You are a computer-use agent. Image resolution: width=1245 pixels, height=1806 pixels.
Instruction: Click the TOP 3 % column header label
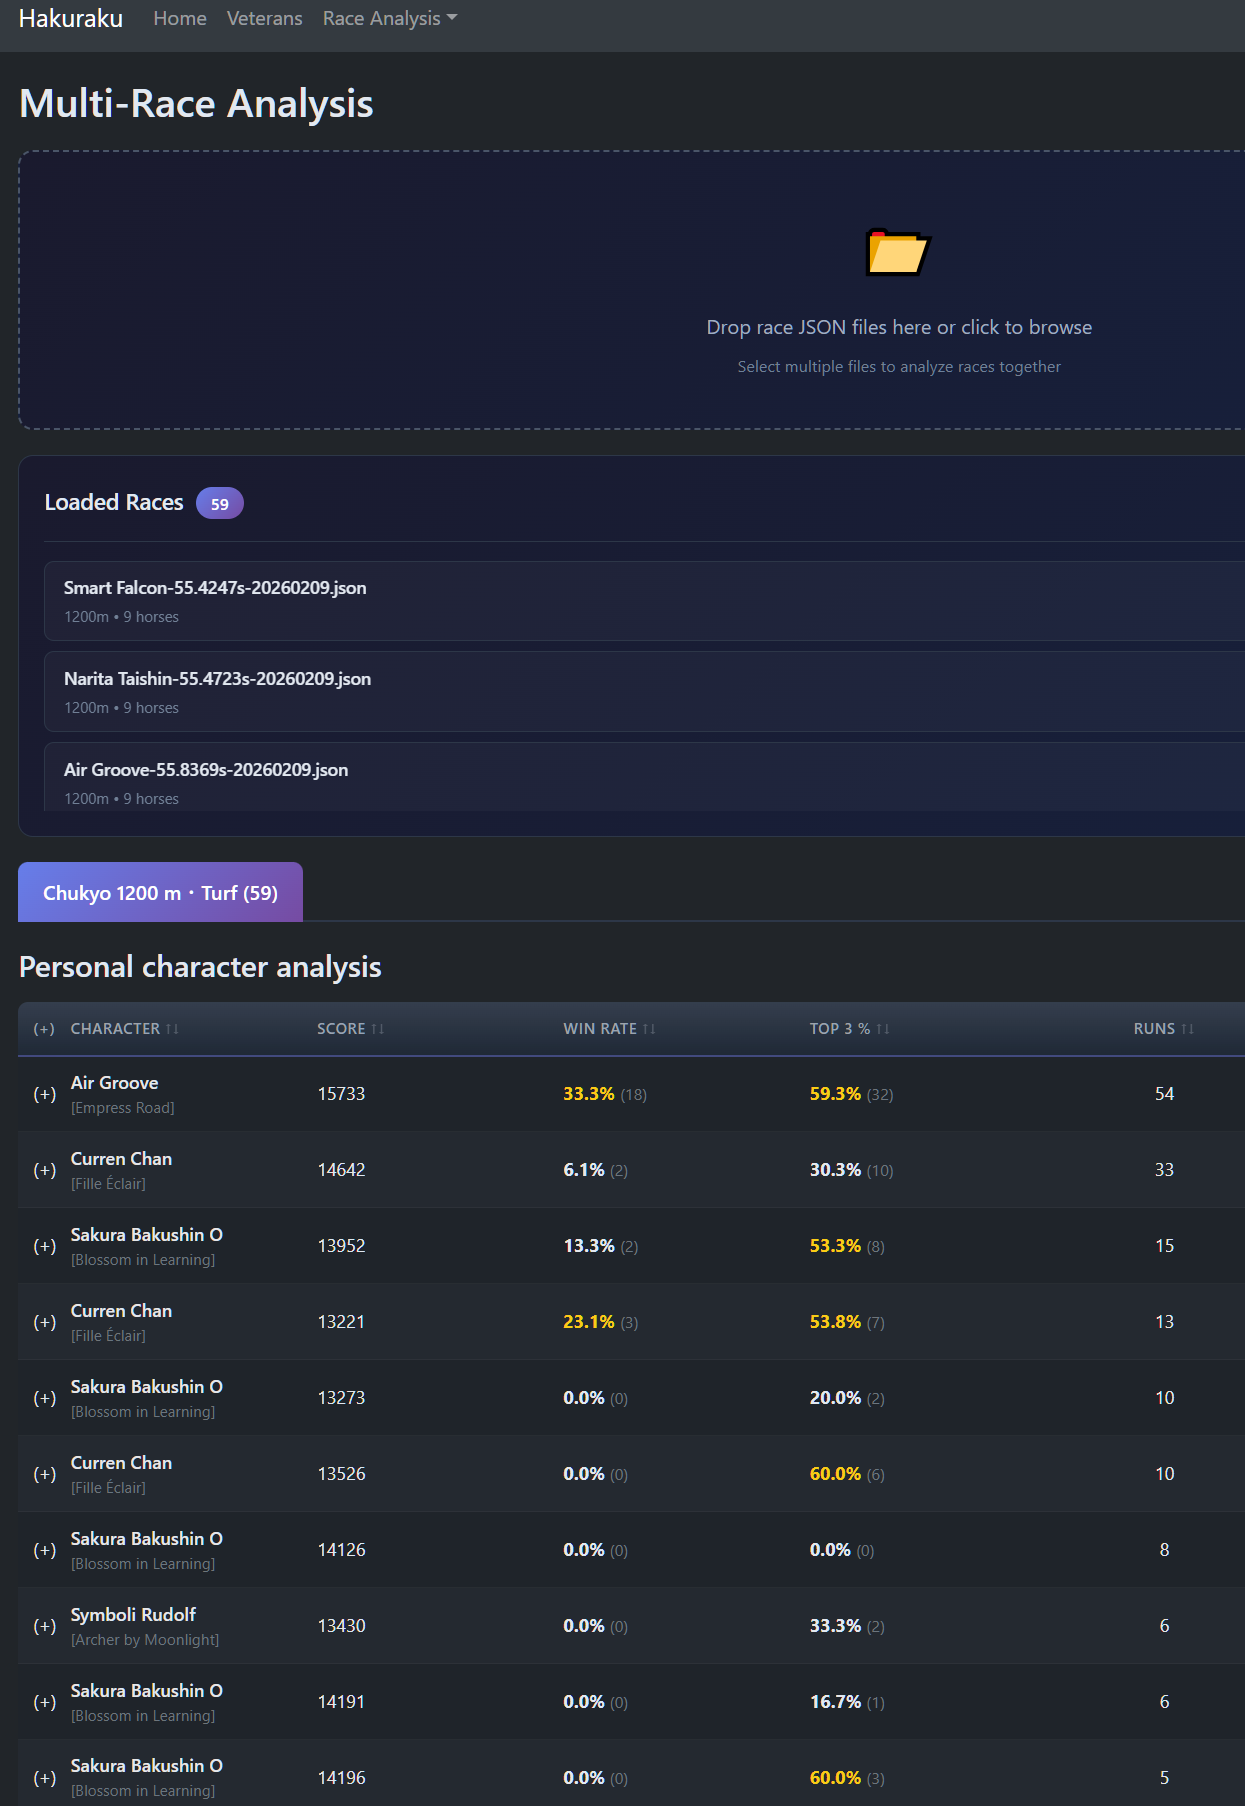[x=840, y=1029]
